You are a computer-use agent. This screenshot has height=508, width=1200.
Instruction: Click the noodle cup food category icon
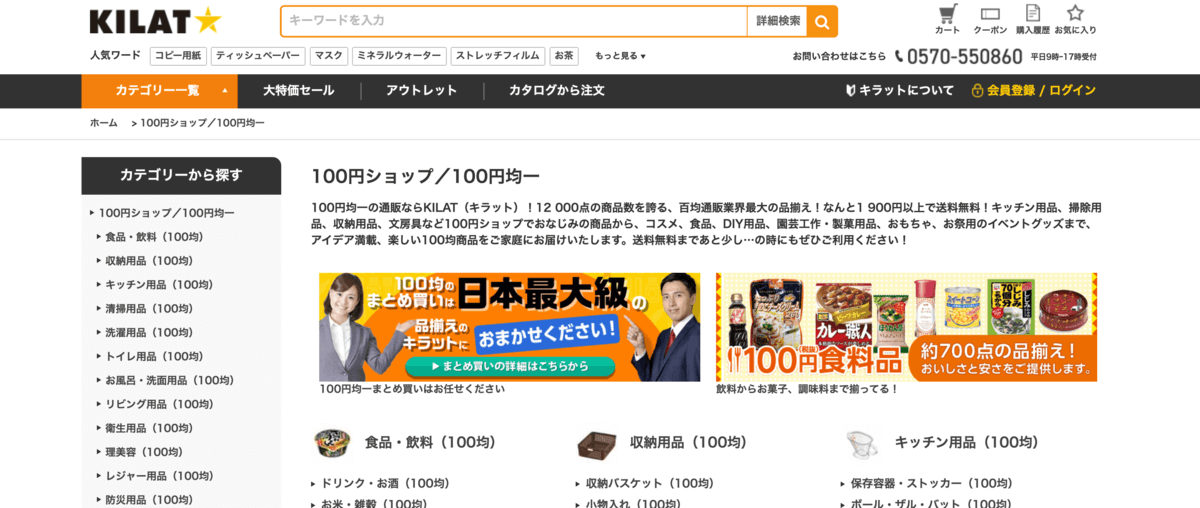[x=332, y=442]
